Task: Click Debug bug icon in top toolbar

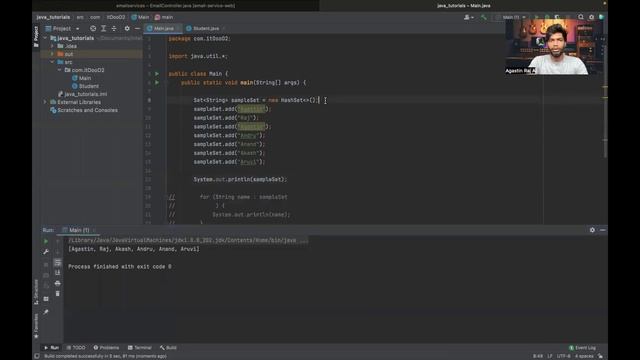Action: (x=547, y=17)
